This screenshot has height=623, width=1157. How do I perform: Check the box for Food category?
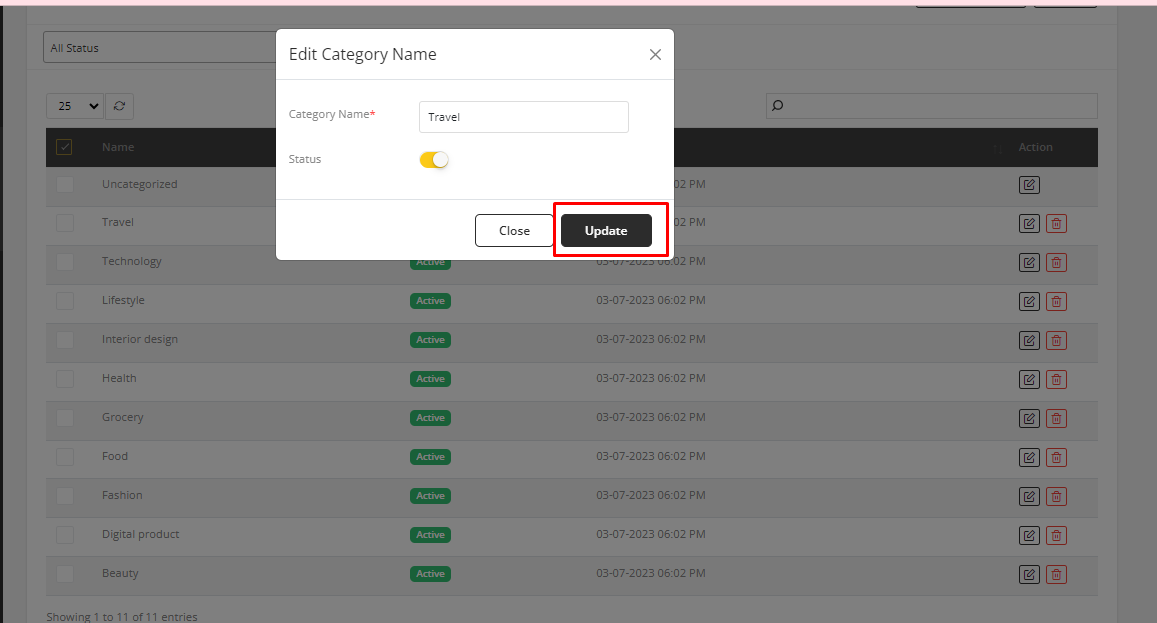pyautogui.click(x=65, y=457)
